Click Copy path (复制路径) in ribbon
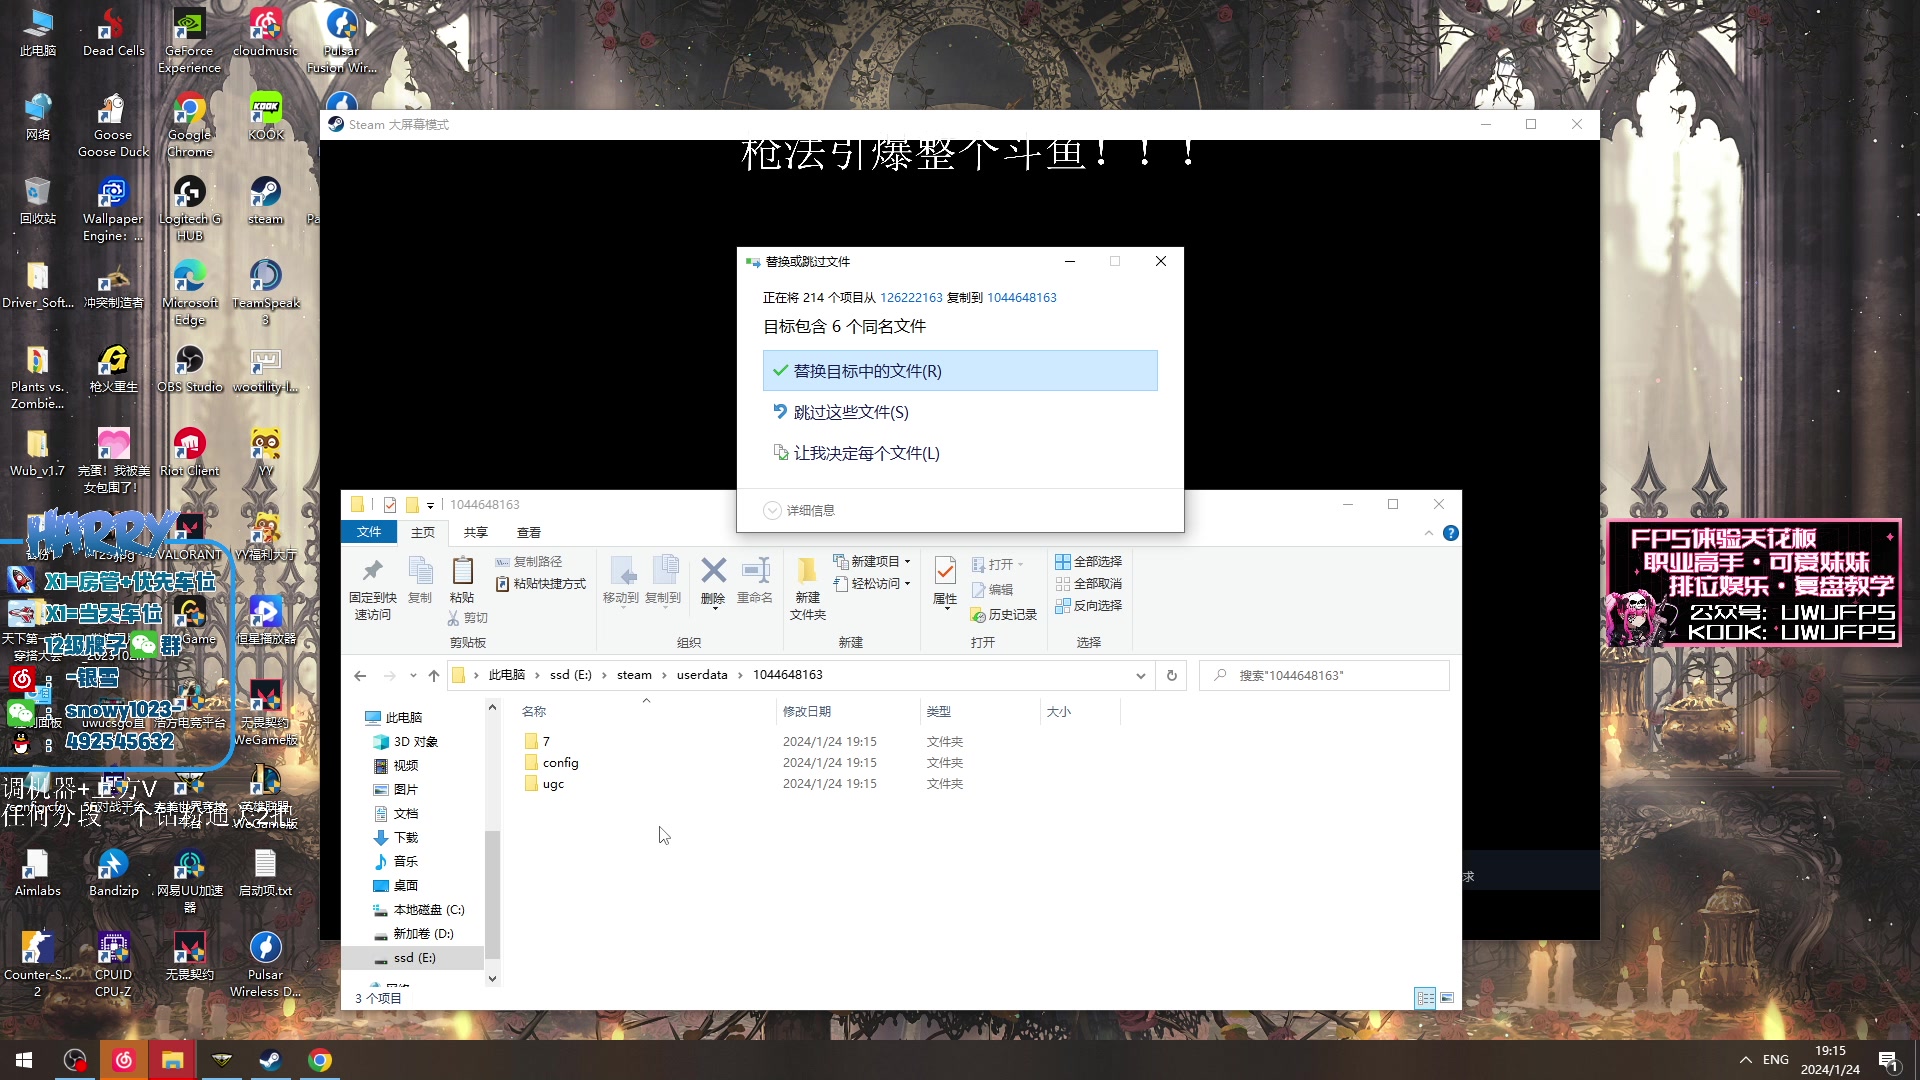This screenshot has width=1920, height=1080. (529, 562)
